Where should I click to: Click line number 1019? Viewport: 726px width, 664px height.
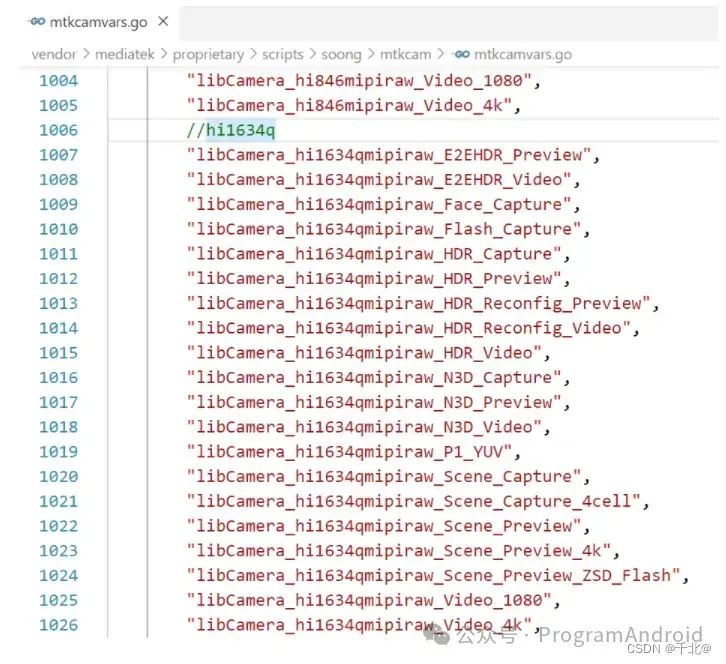click(58, 452)
